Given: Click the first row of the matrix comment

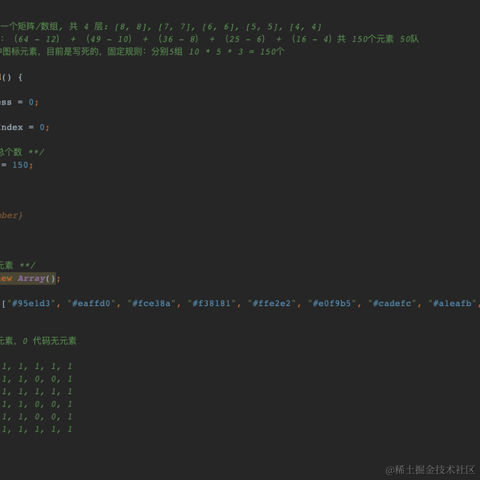Looking at the screenshot, I should [37, 366].
